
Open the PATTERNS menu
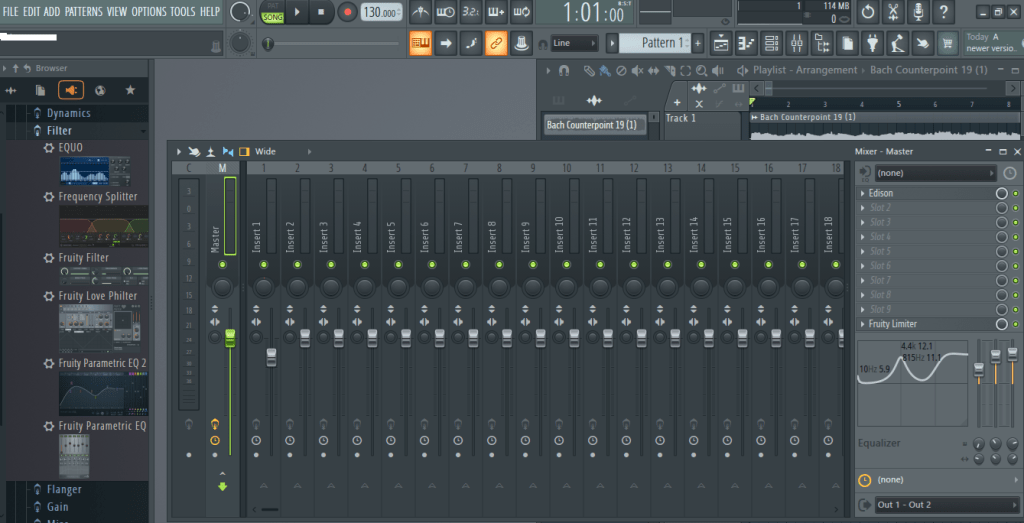83,11
